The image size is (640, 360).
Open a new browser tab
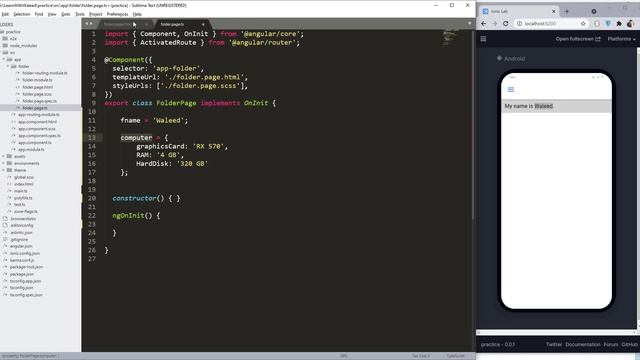click(x=567, y=11)
